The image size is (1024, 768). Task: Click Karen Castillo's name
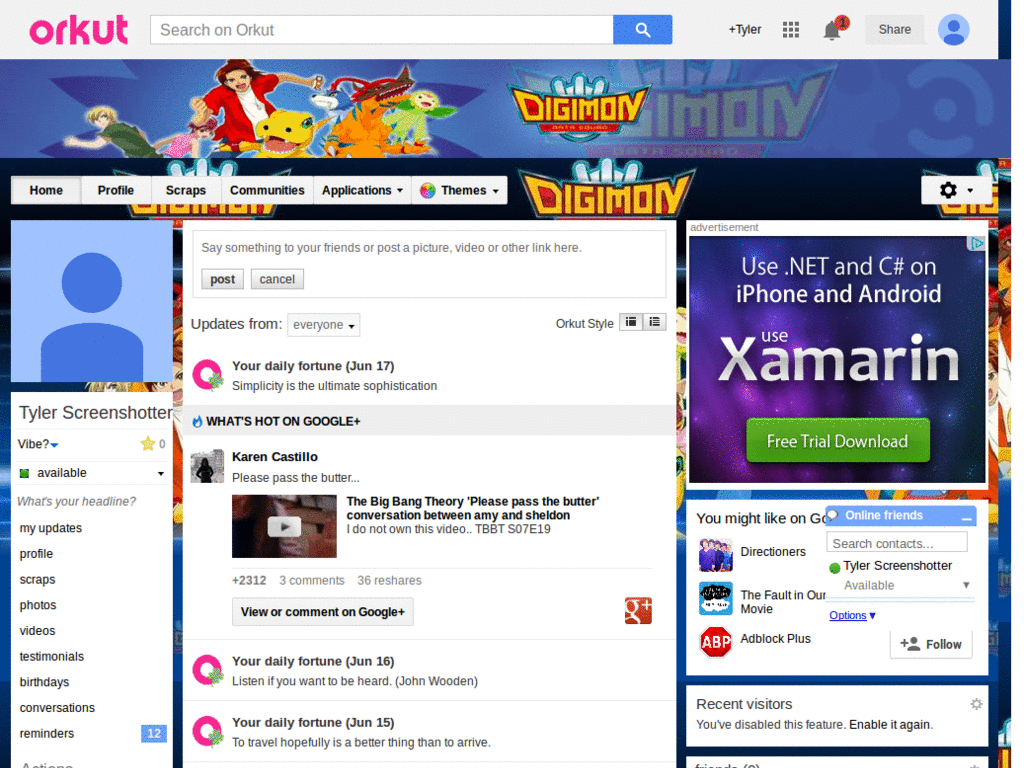[x=275, y=456]
